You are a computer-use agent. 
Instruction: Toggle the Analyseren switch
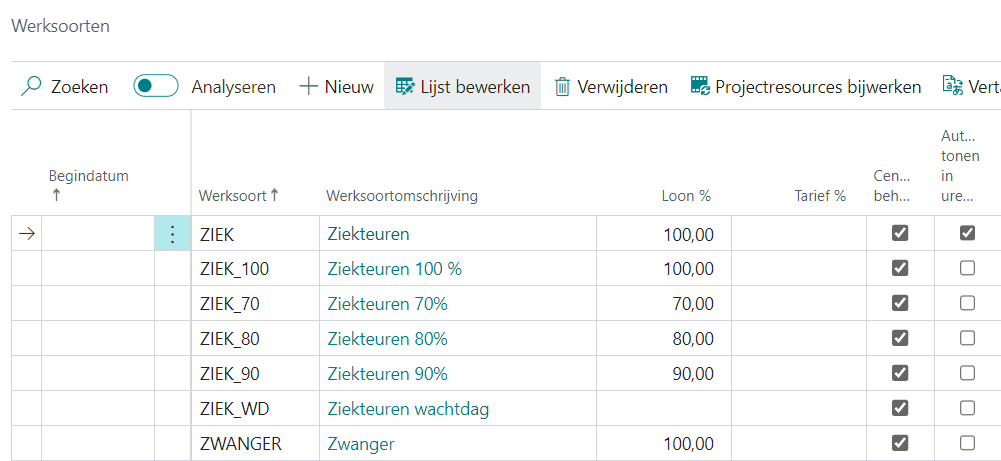156,87
